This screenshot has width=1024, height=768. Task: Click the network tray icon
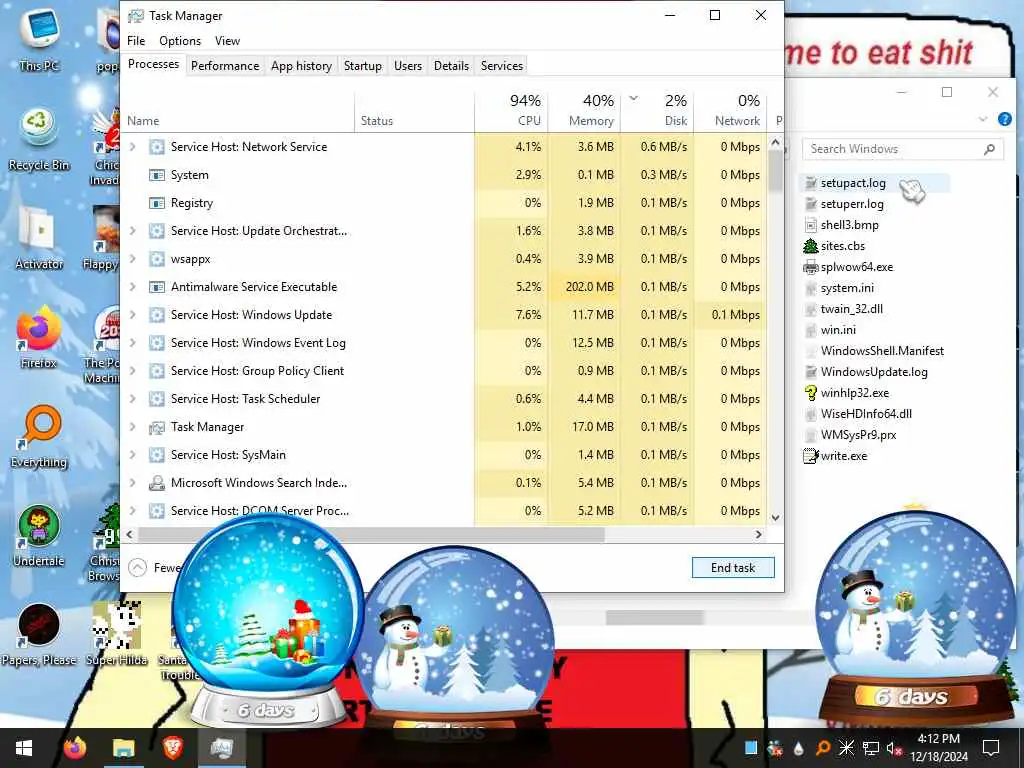[871, 748]
